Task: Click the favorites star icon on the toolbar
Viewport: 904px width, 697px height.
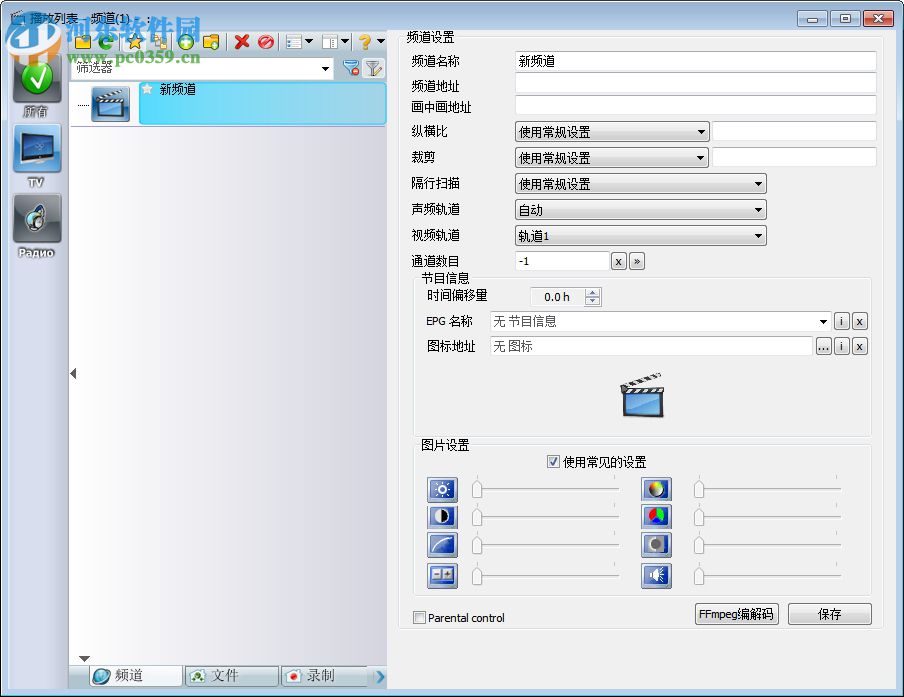Action: (x=135, y=42)
